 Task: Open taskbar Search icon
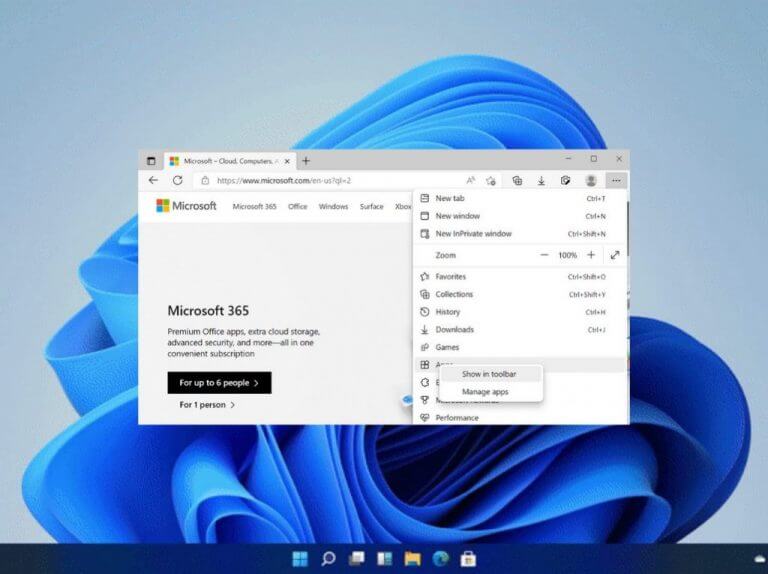pyautogui.click(x=328, y=559)
